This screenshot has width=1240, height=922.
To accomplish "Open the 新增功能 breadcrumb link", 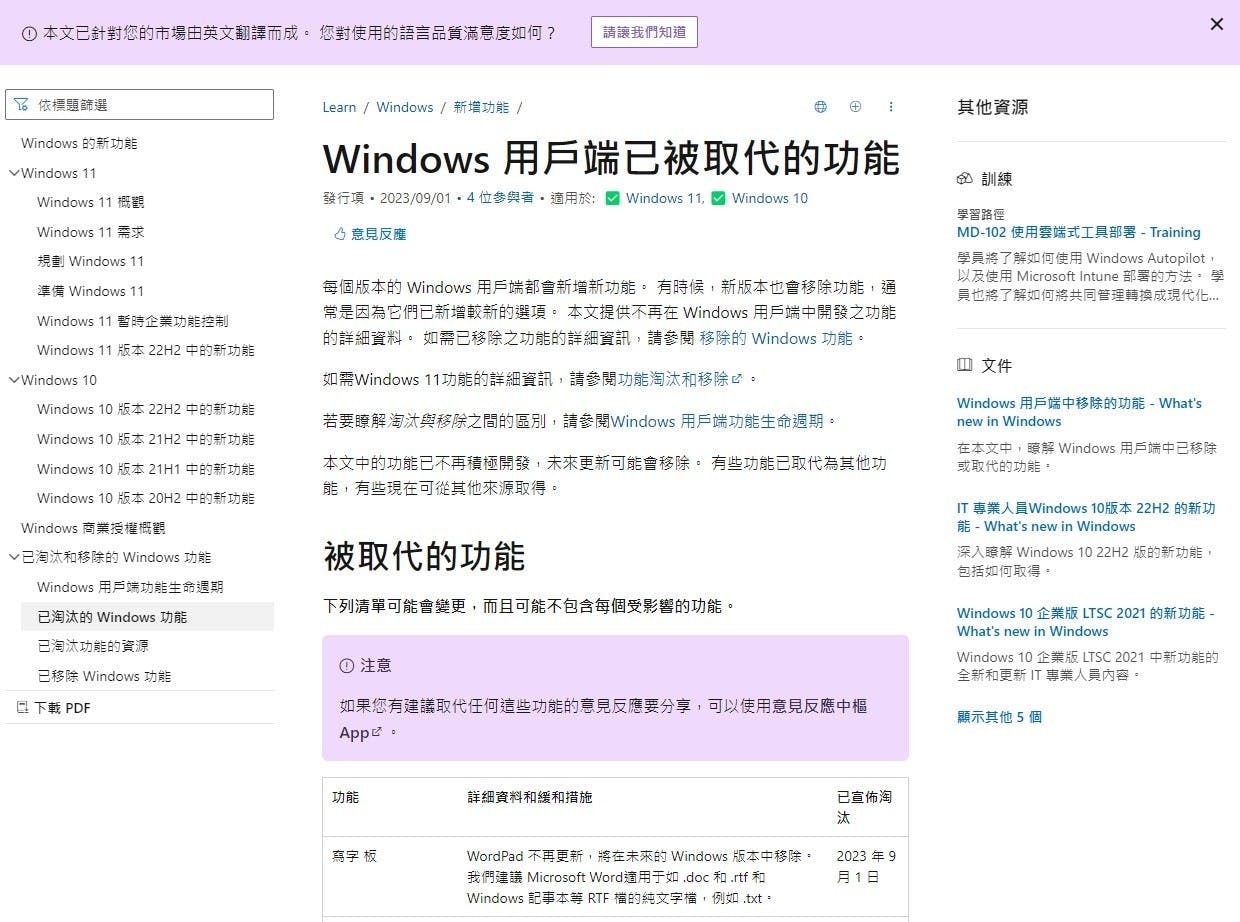I will pos(481,107).
